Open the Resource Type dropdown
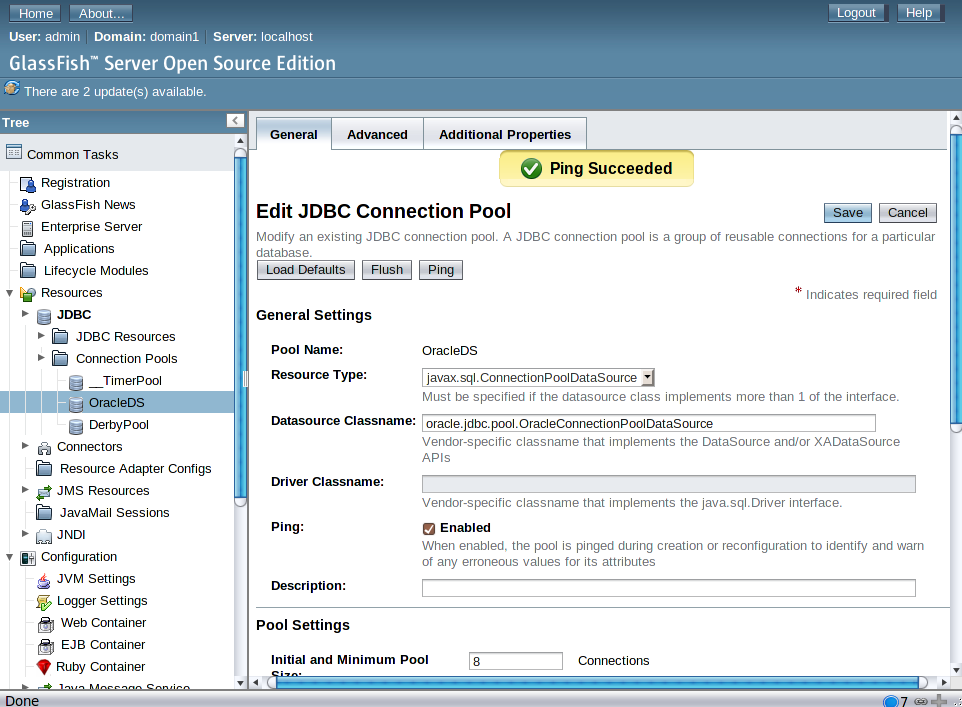962x707 pixels. (x=648, y=377)
